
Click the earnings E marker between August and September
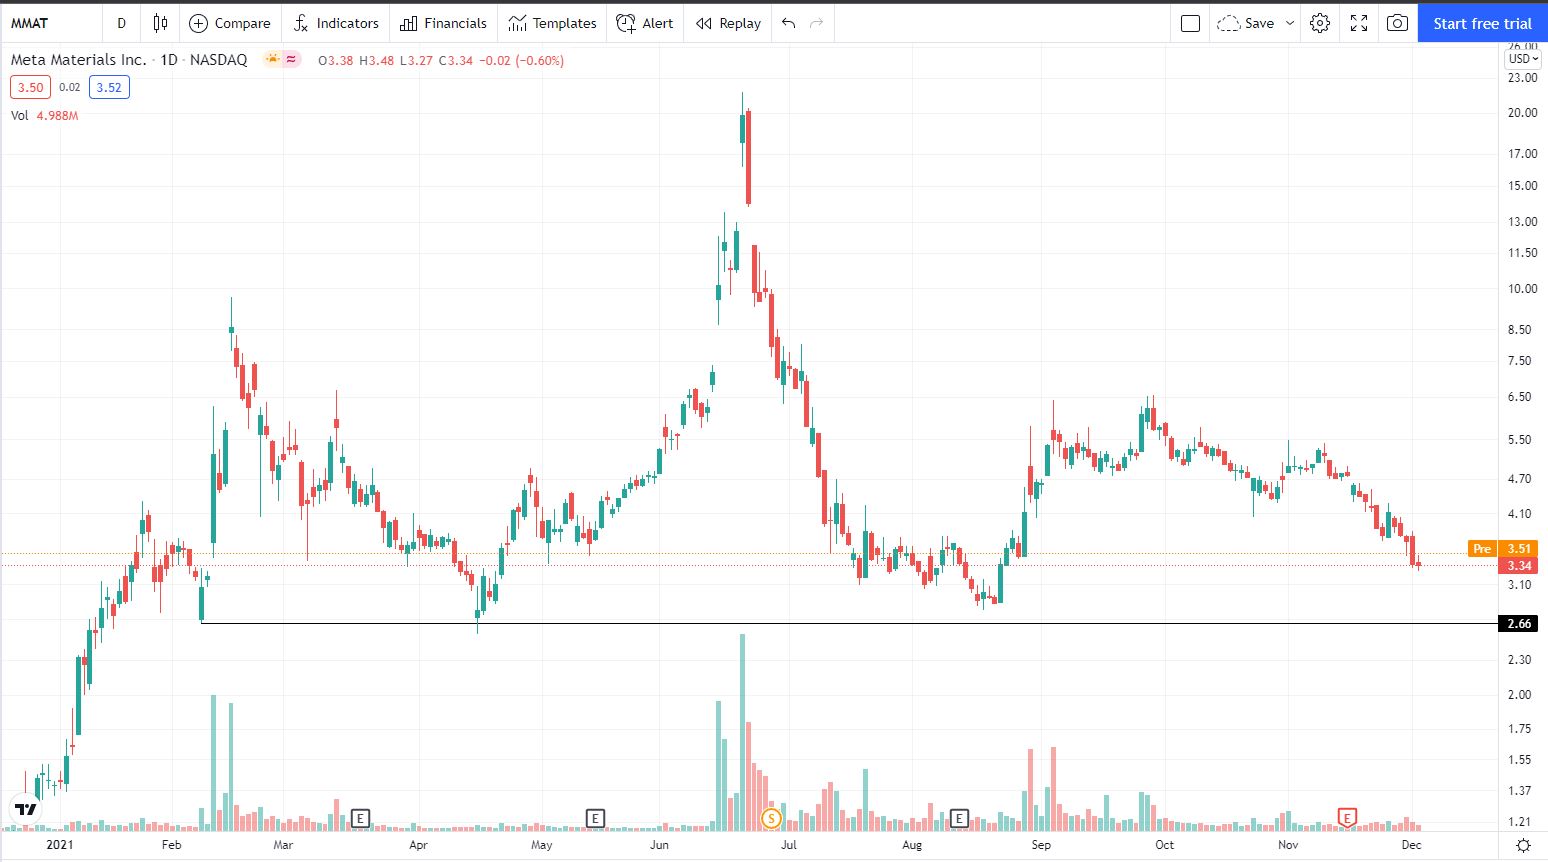(959, 819)
